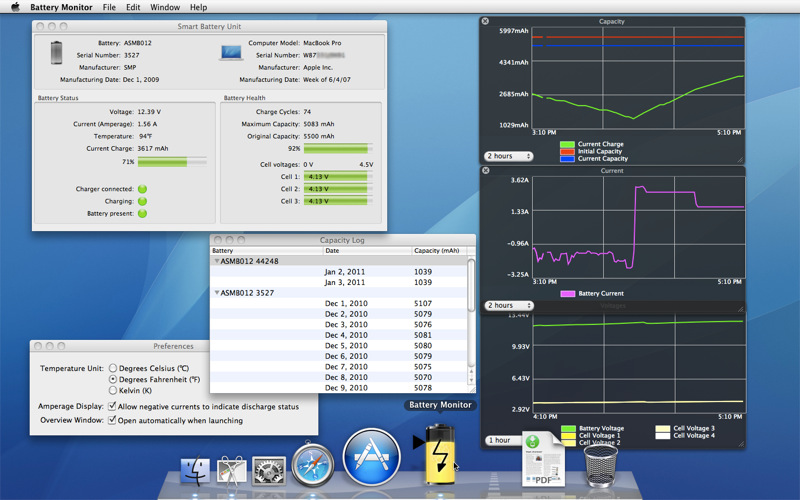Click the Cell Voltage 3 legend swatch
This screenshot has width=800, height=500.
(x=662, y=429)
